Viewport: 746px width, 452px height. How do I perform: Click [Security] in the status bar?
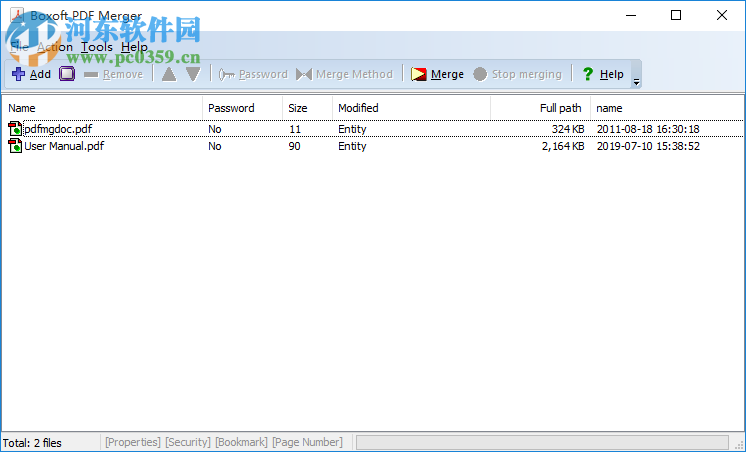[188, 442]
